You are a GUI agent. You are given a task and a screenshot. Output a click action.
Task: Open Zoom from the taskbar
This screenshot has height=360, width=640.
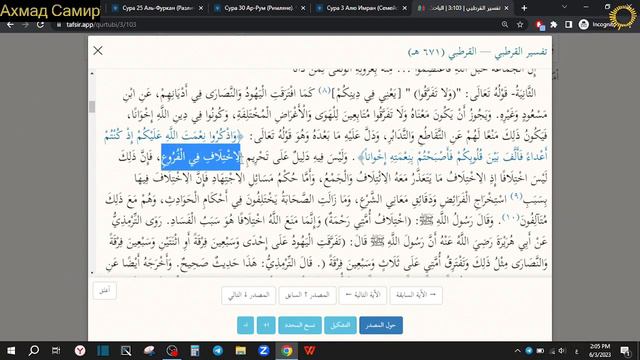[264, 351]
